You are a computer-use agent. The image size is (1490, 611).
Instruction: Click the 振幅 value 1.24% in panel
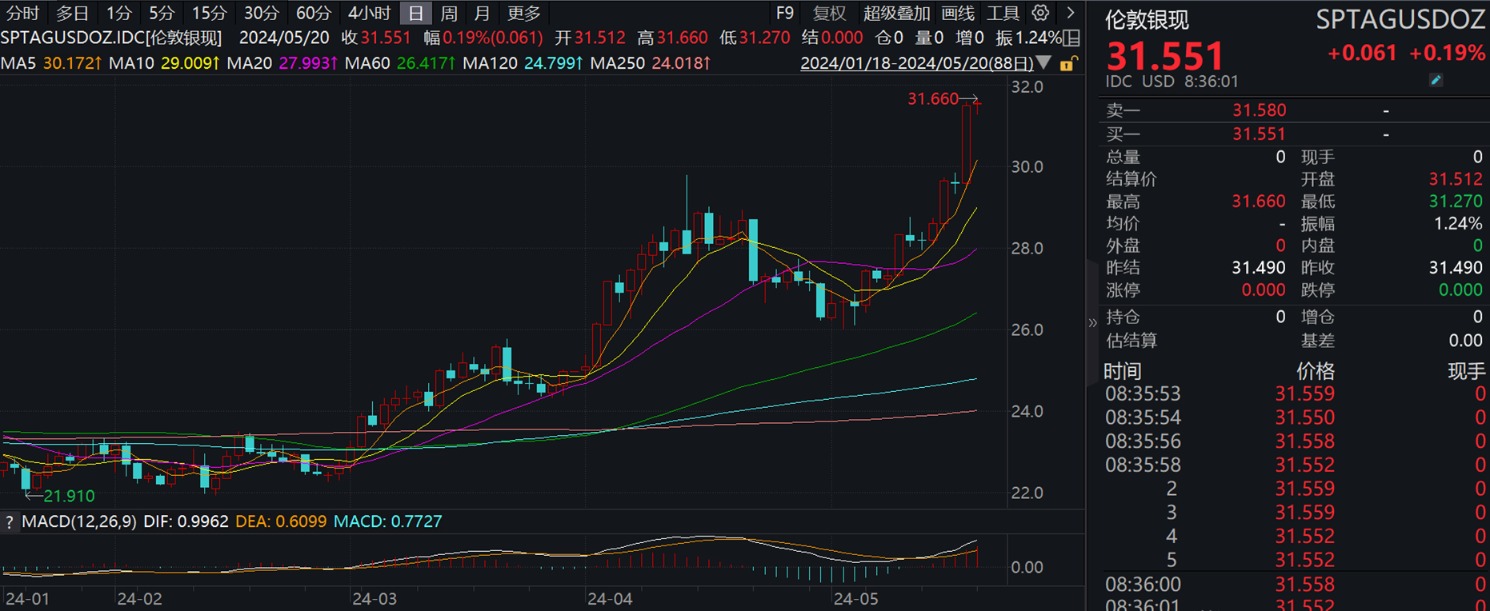coord(1459,223)
